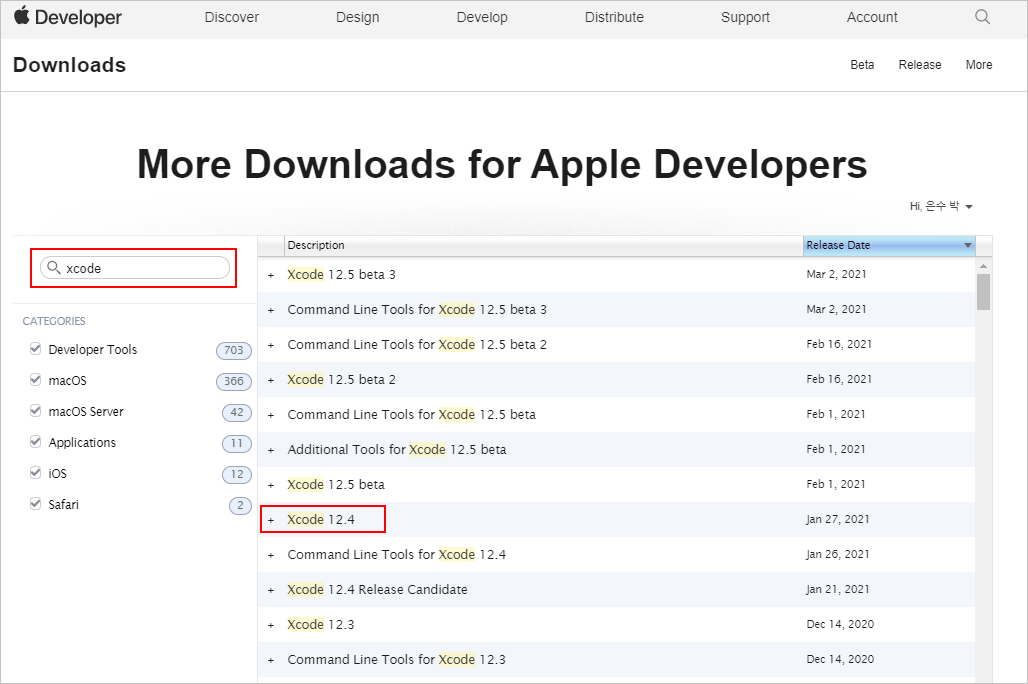Viewport: 1028px width, 684px height.
Task: Open the Develop menu
Action: [x=482, y=17]
